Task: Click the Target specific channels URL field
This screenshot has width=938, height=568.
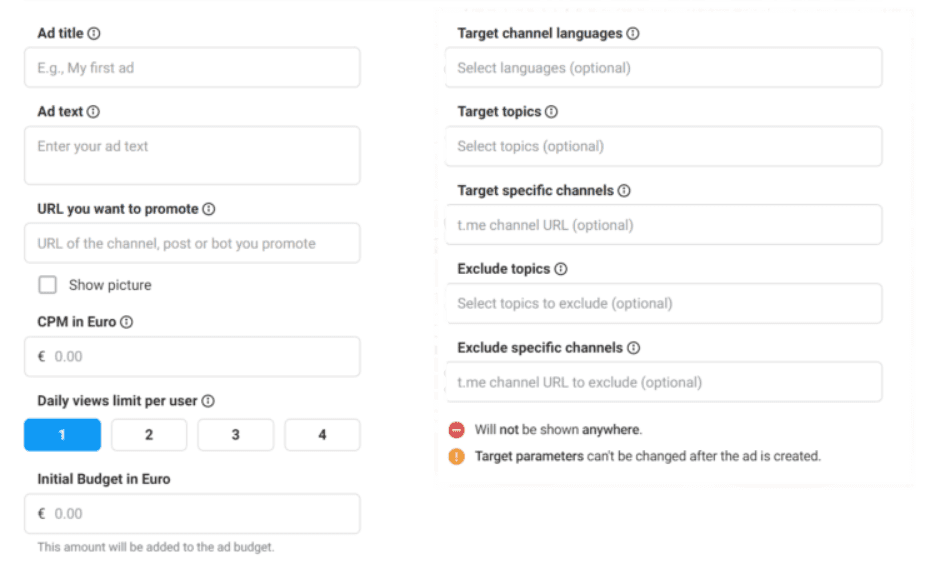Action: tap(664, 225)
